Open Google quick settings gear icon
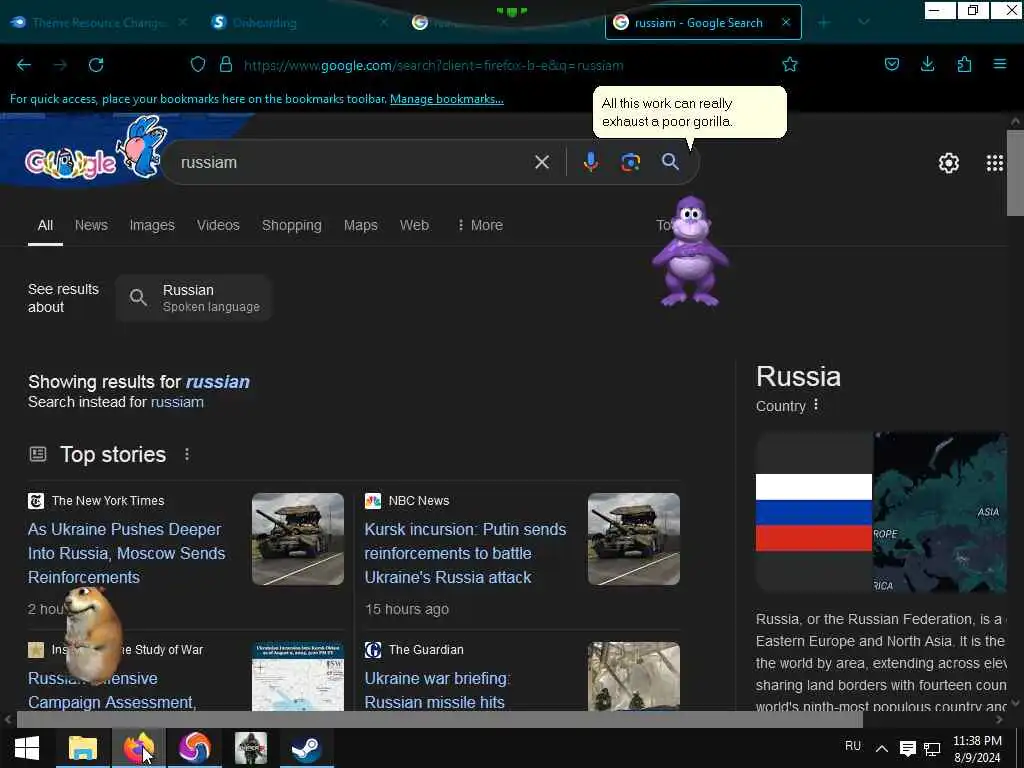 pos(948,163)
